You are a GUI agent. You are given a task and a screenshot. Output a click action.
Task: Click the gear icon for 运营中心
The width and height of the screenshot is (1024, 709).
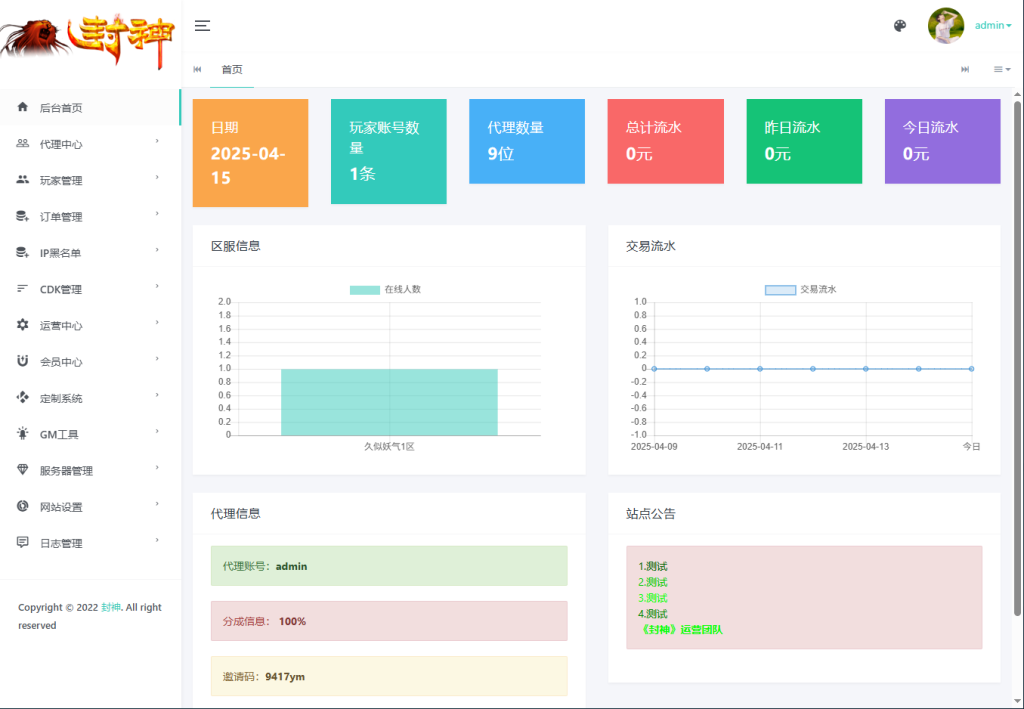[23, 325]
